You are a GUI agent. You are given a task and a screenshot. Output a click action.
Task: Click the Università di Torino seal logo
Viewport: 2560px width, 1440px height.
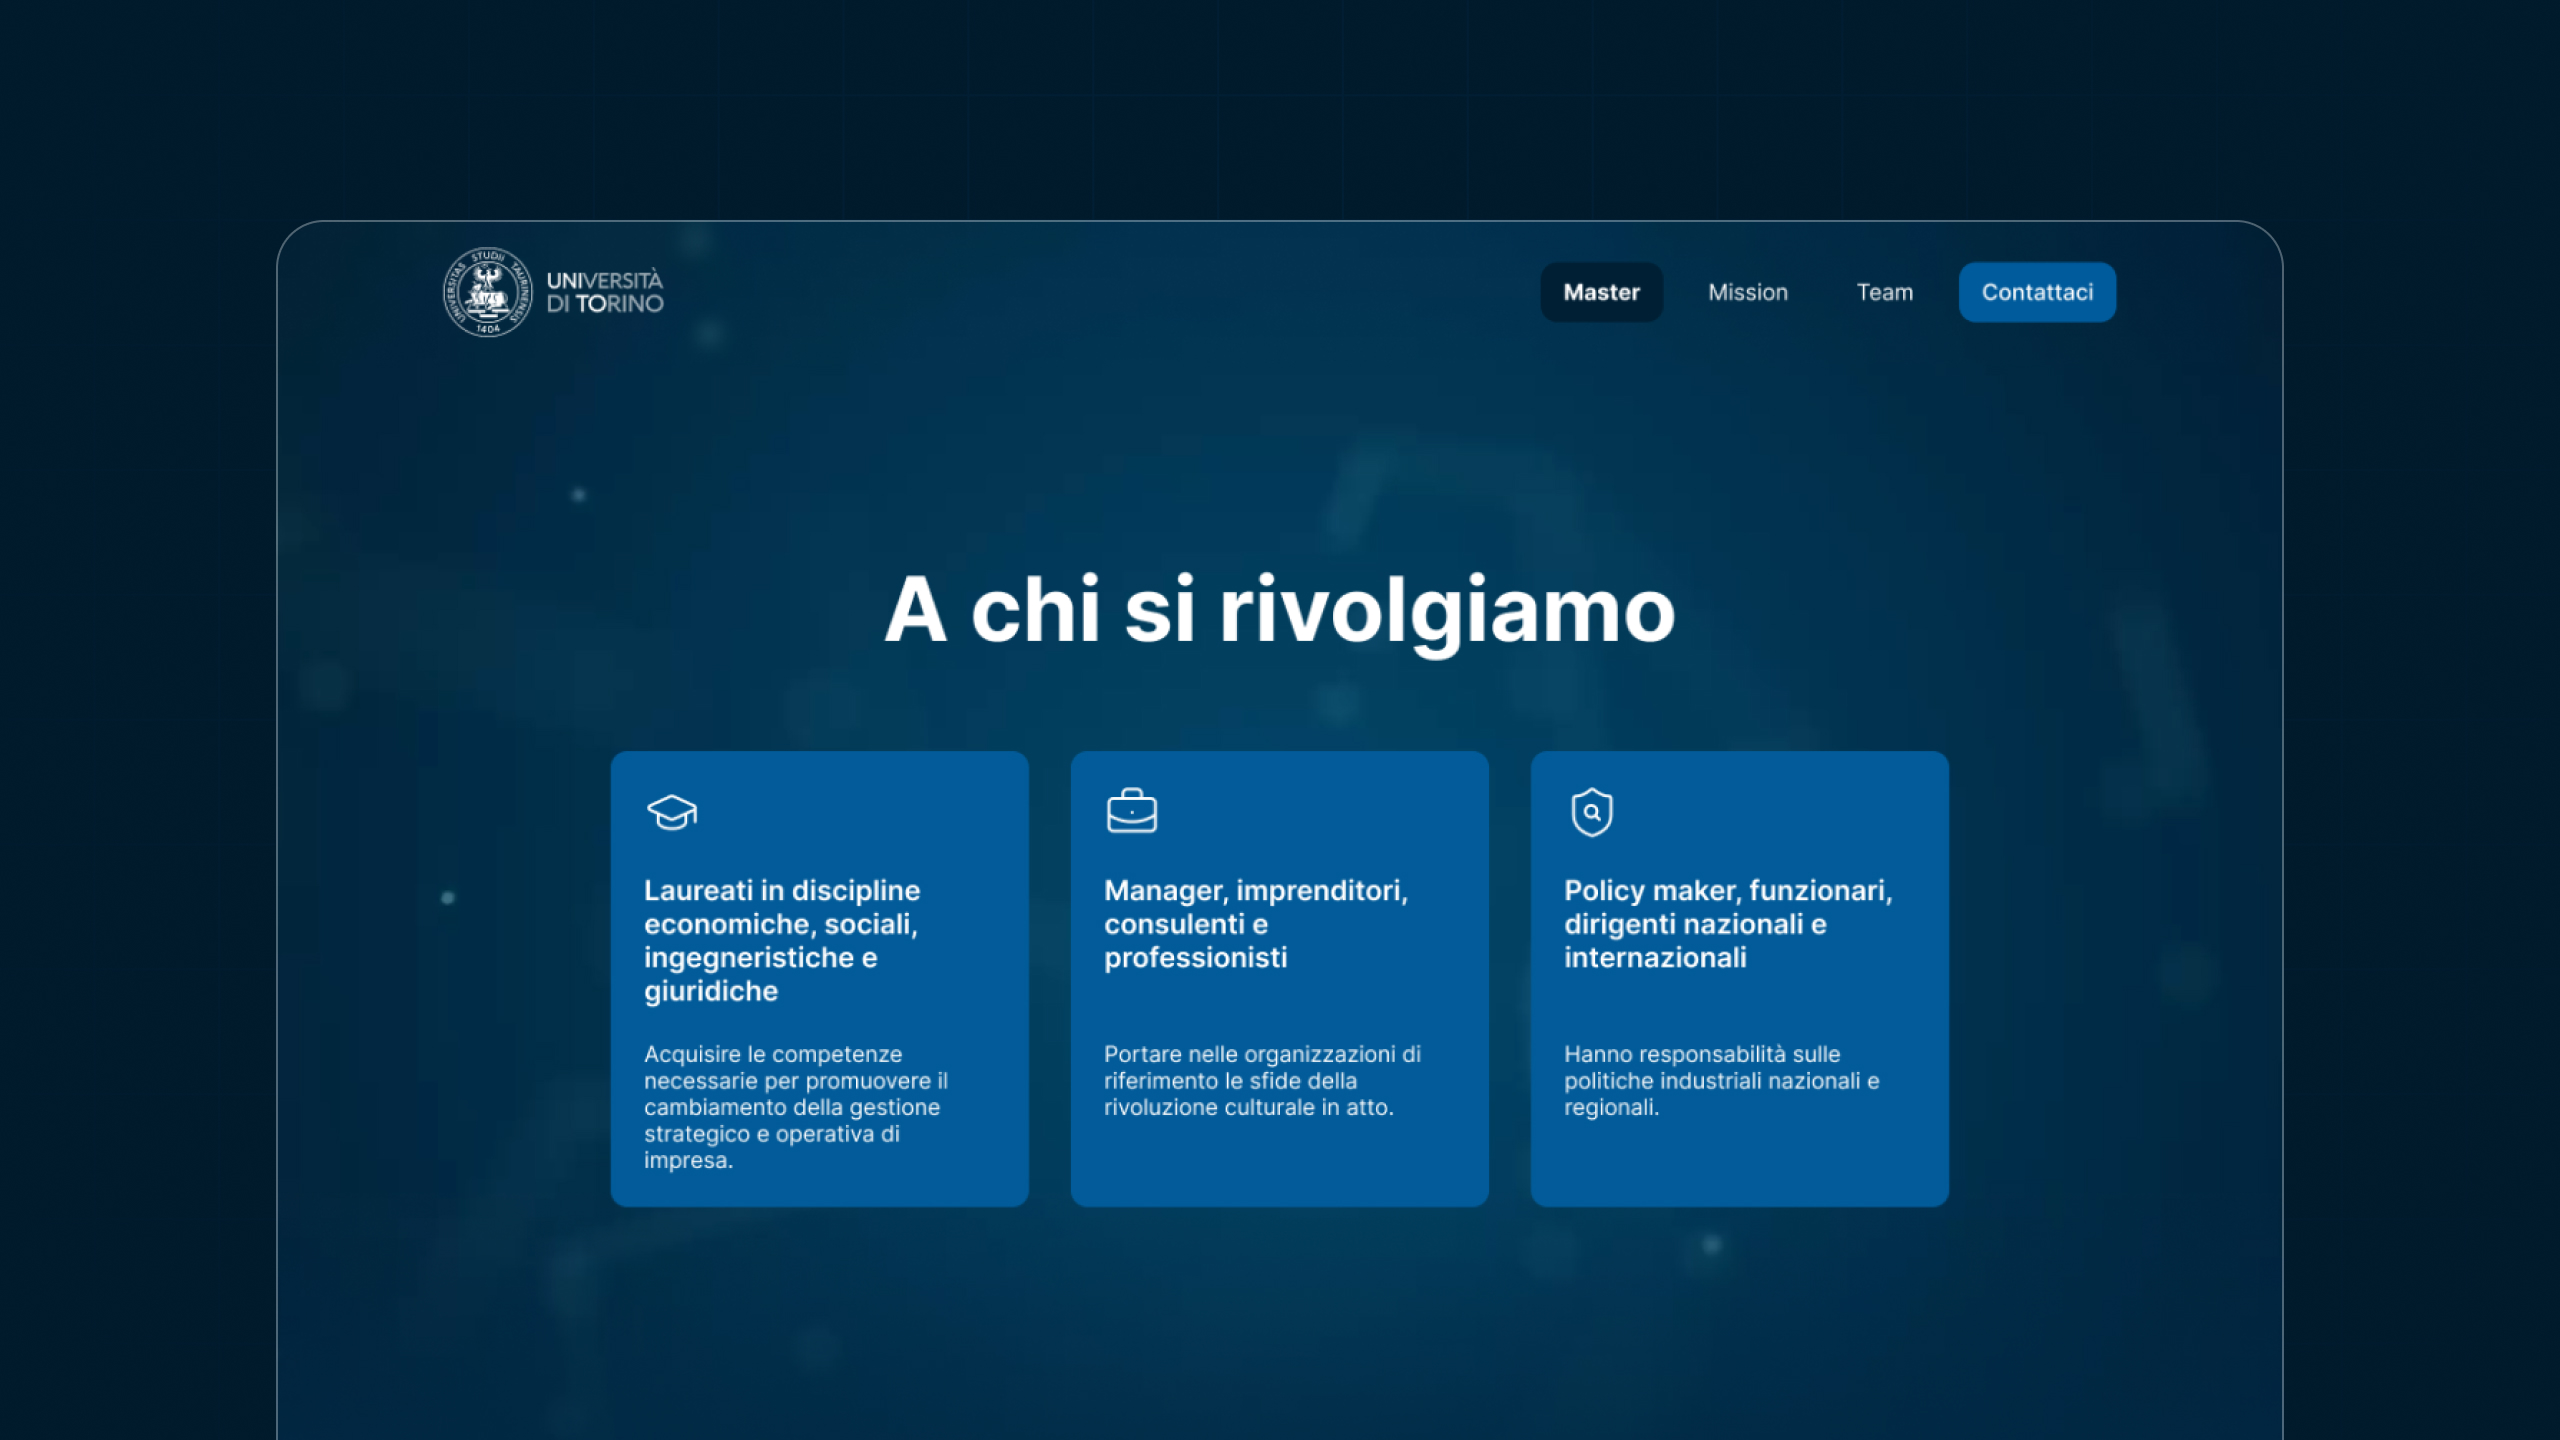click(487, 292)
